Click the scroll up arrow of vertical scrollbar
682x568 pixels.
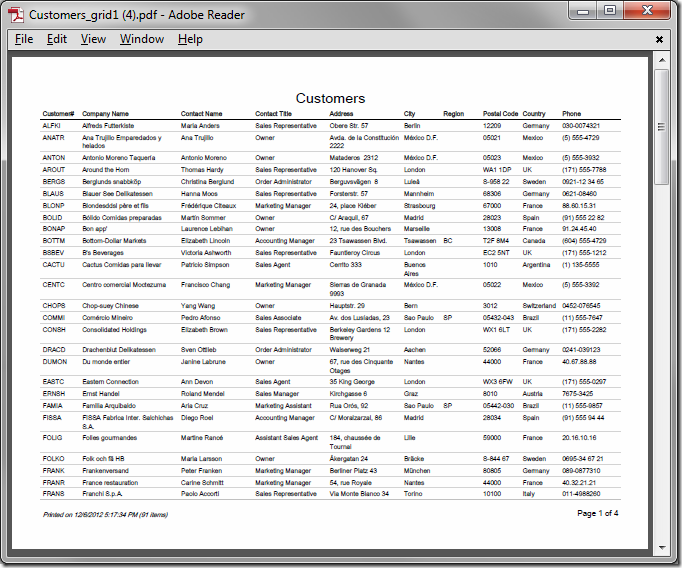[662, 60]
